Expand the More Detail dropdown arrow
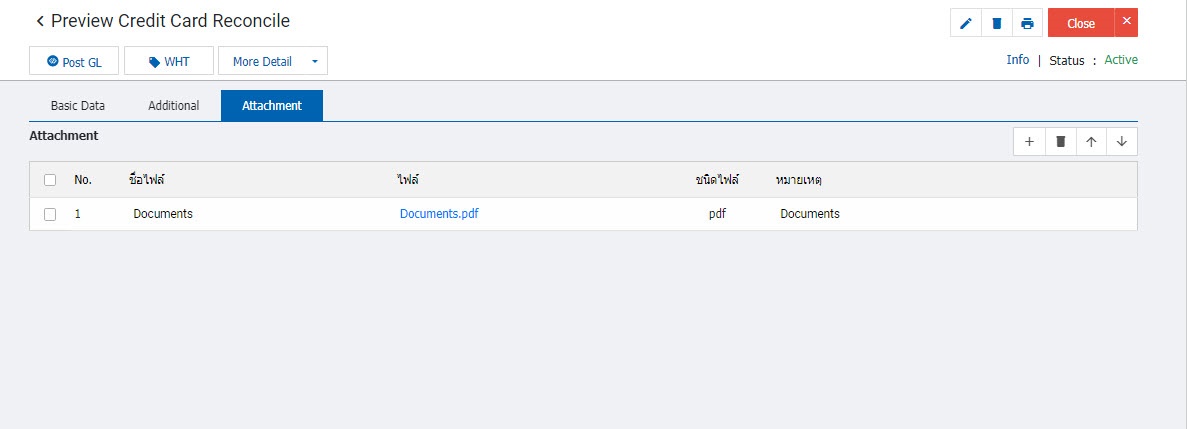The height and width of the screenshot is (429, 1187). click(x=314, y=62)
